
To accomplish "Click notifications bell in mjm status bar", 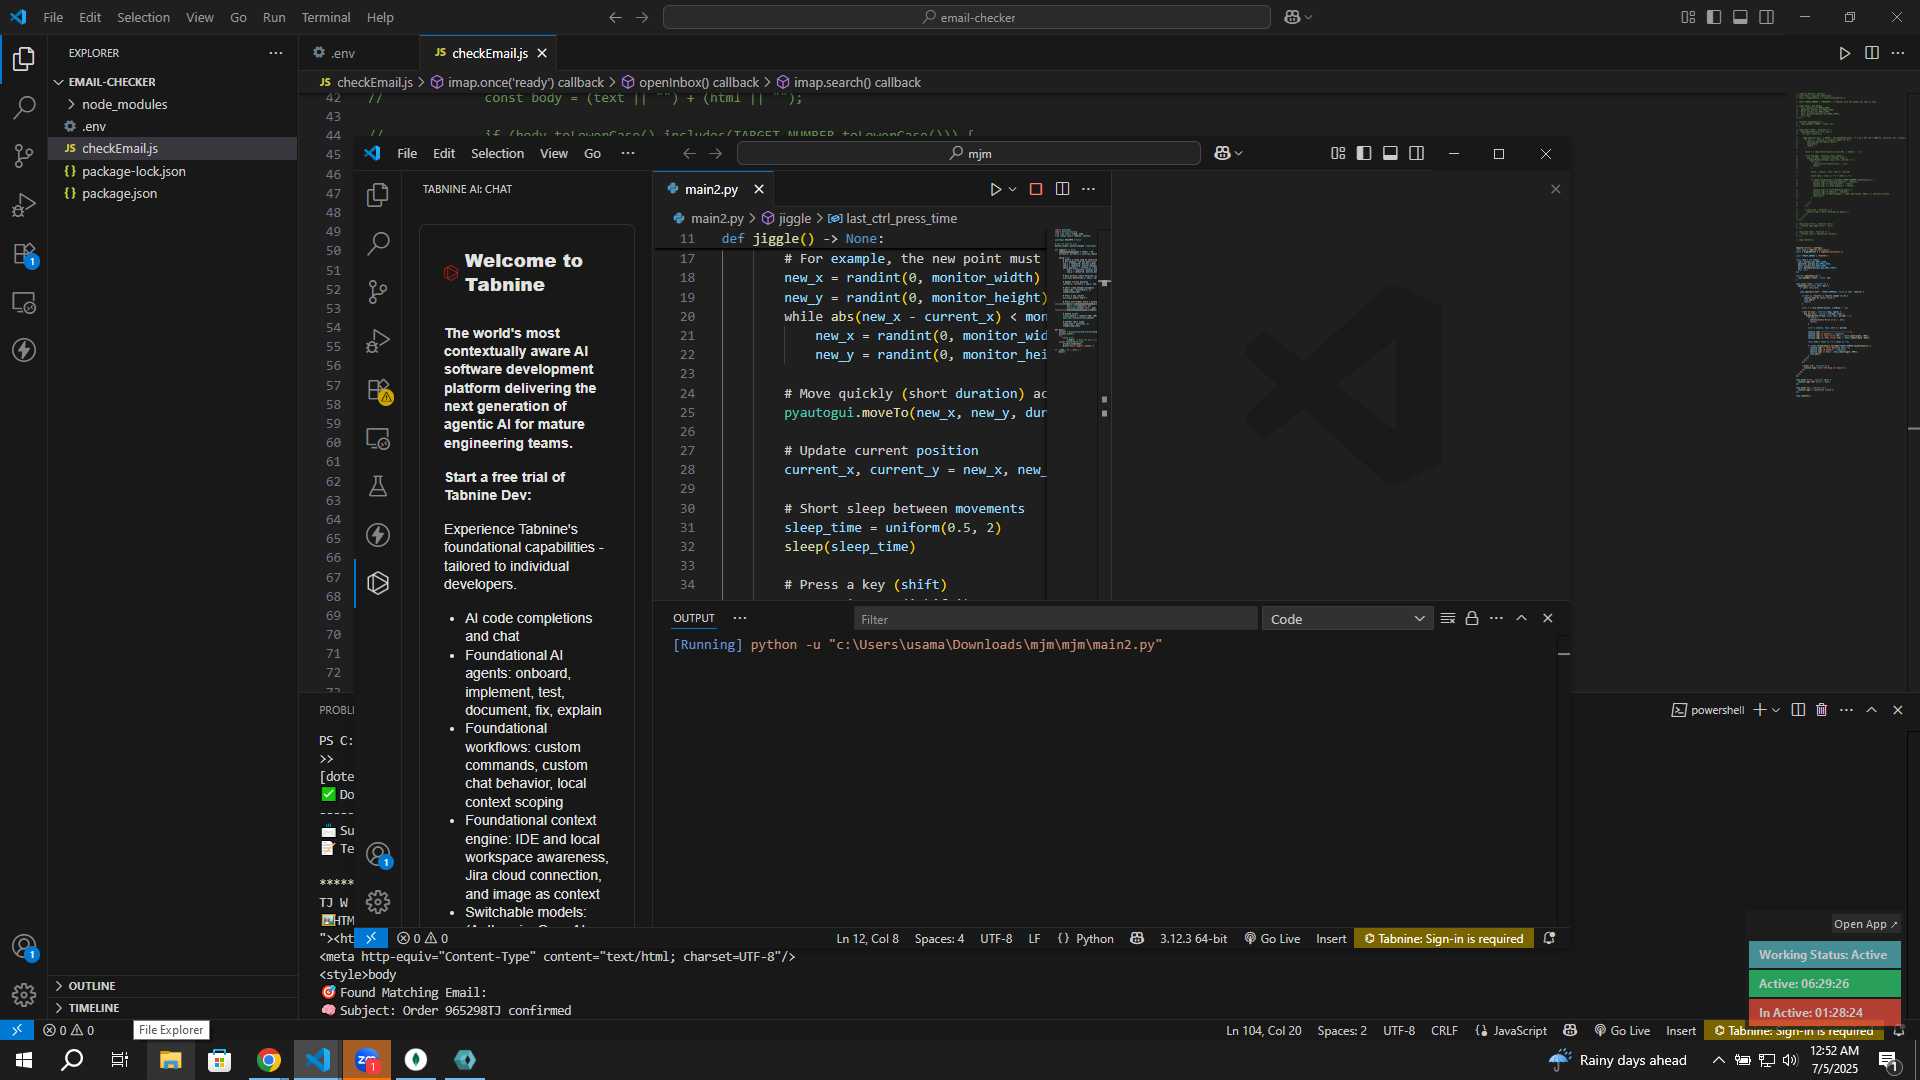I will pos(1549,938).
